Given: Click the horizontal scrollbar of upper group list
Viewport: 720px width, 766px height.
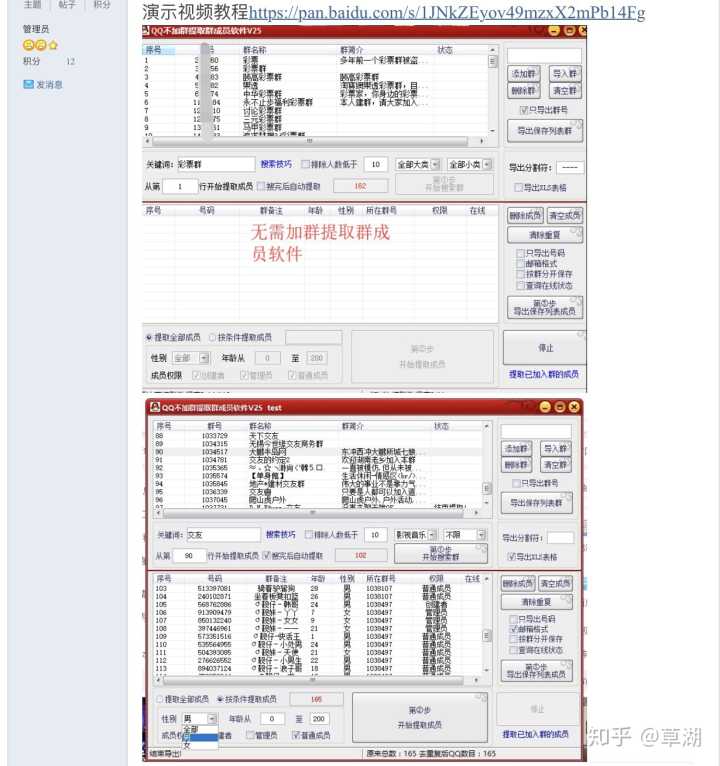Looking at the screenshot, I should 310,141.
